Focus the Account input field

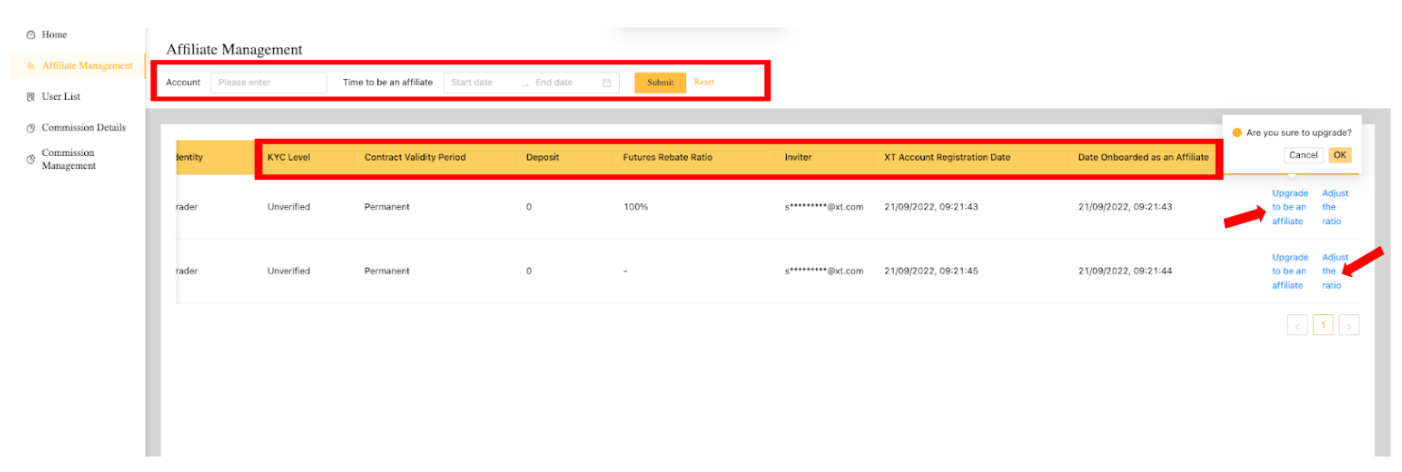pyautogui.click(x=268, y=83)
